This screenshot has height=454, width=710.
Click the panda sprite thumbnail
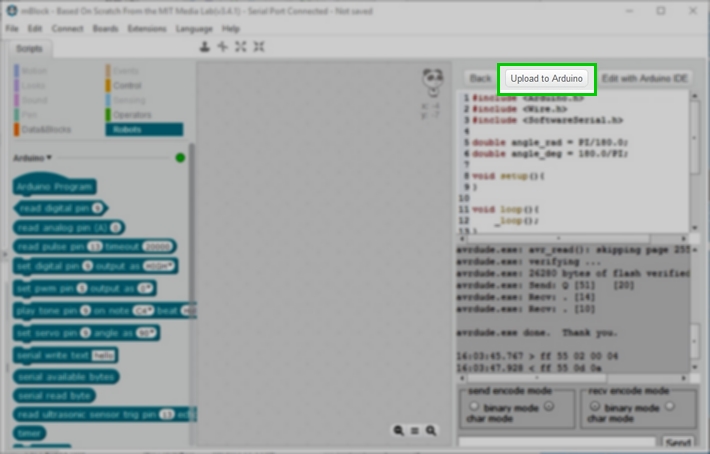click(x=432, y=81)
